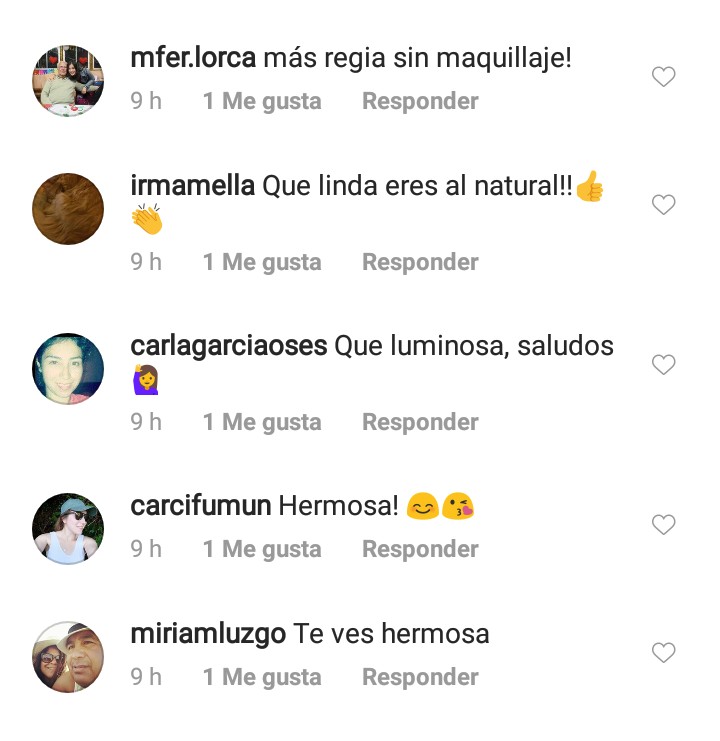View carlagarciaoses' profile photo

pos(68,369)
